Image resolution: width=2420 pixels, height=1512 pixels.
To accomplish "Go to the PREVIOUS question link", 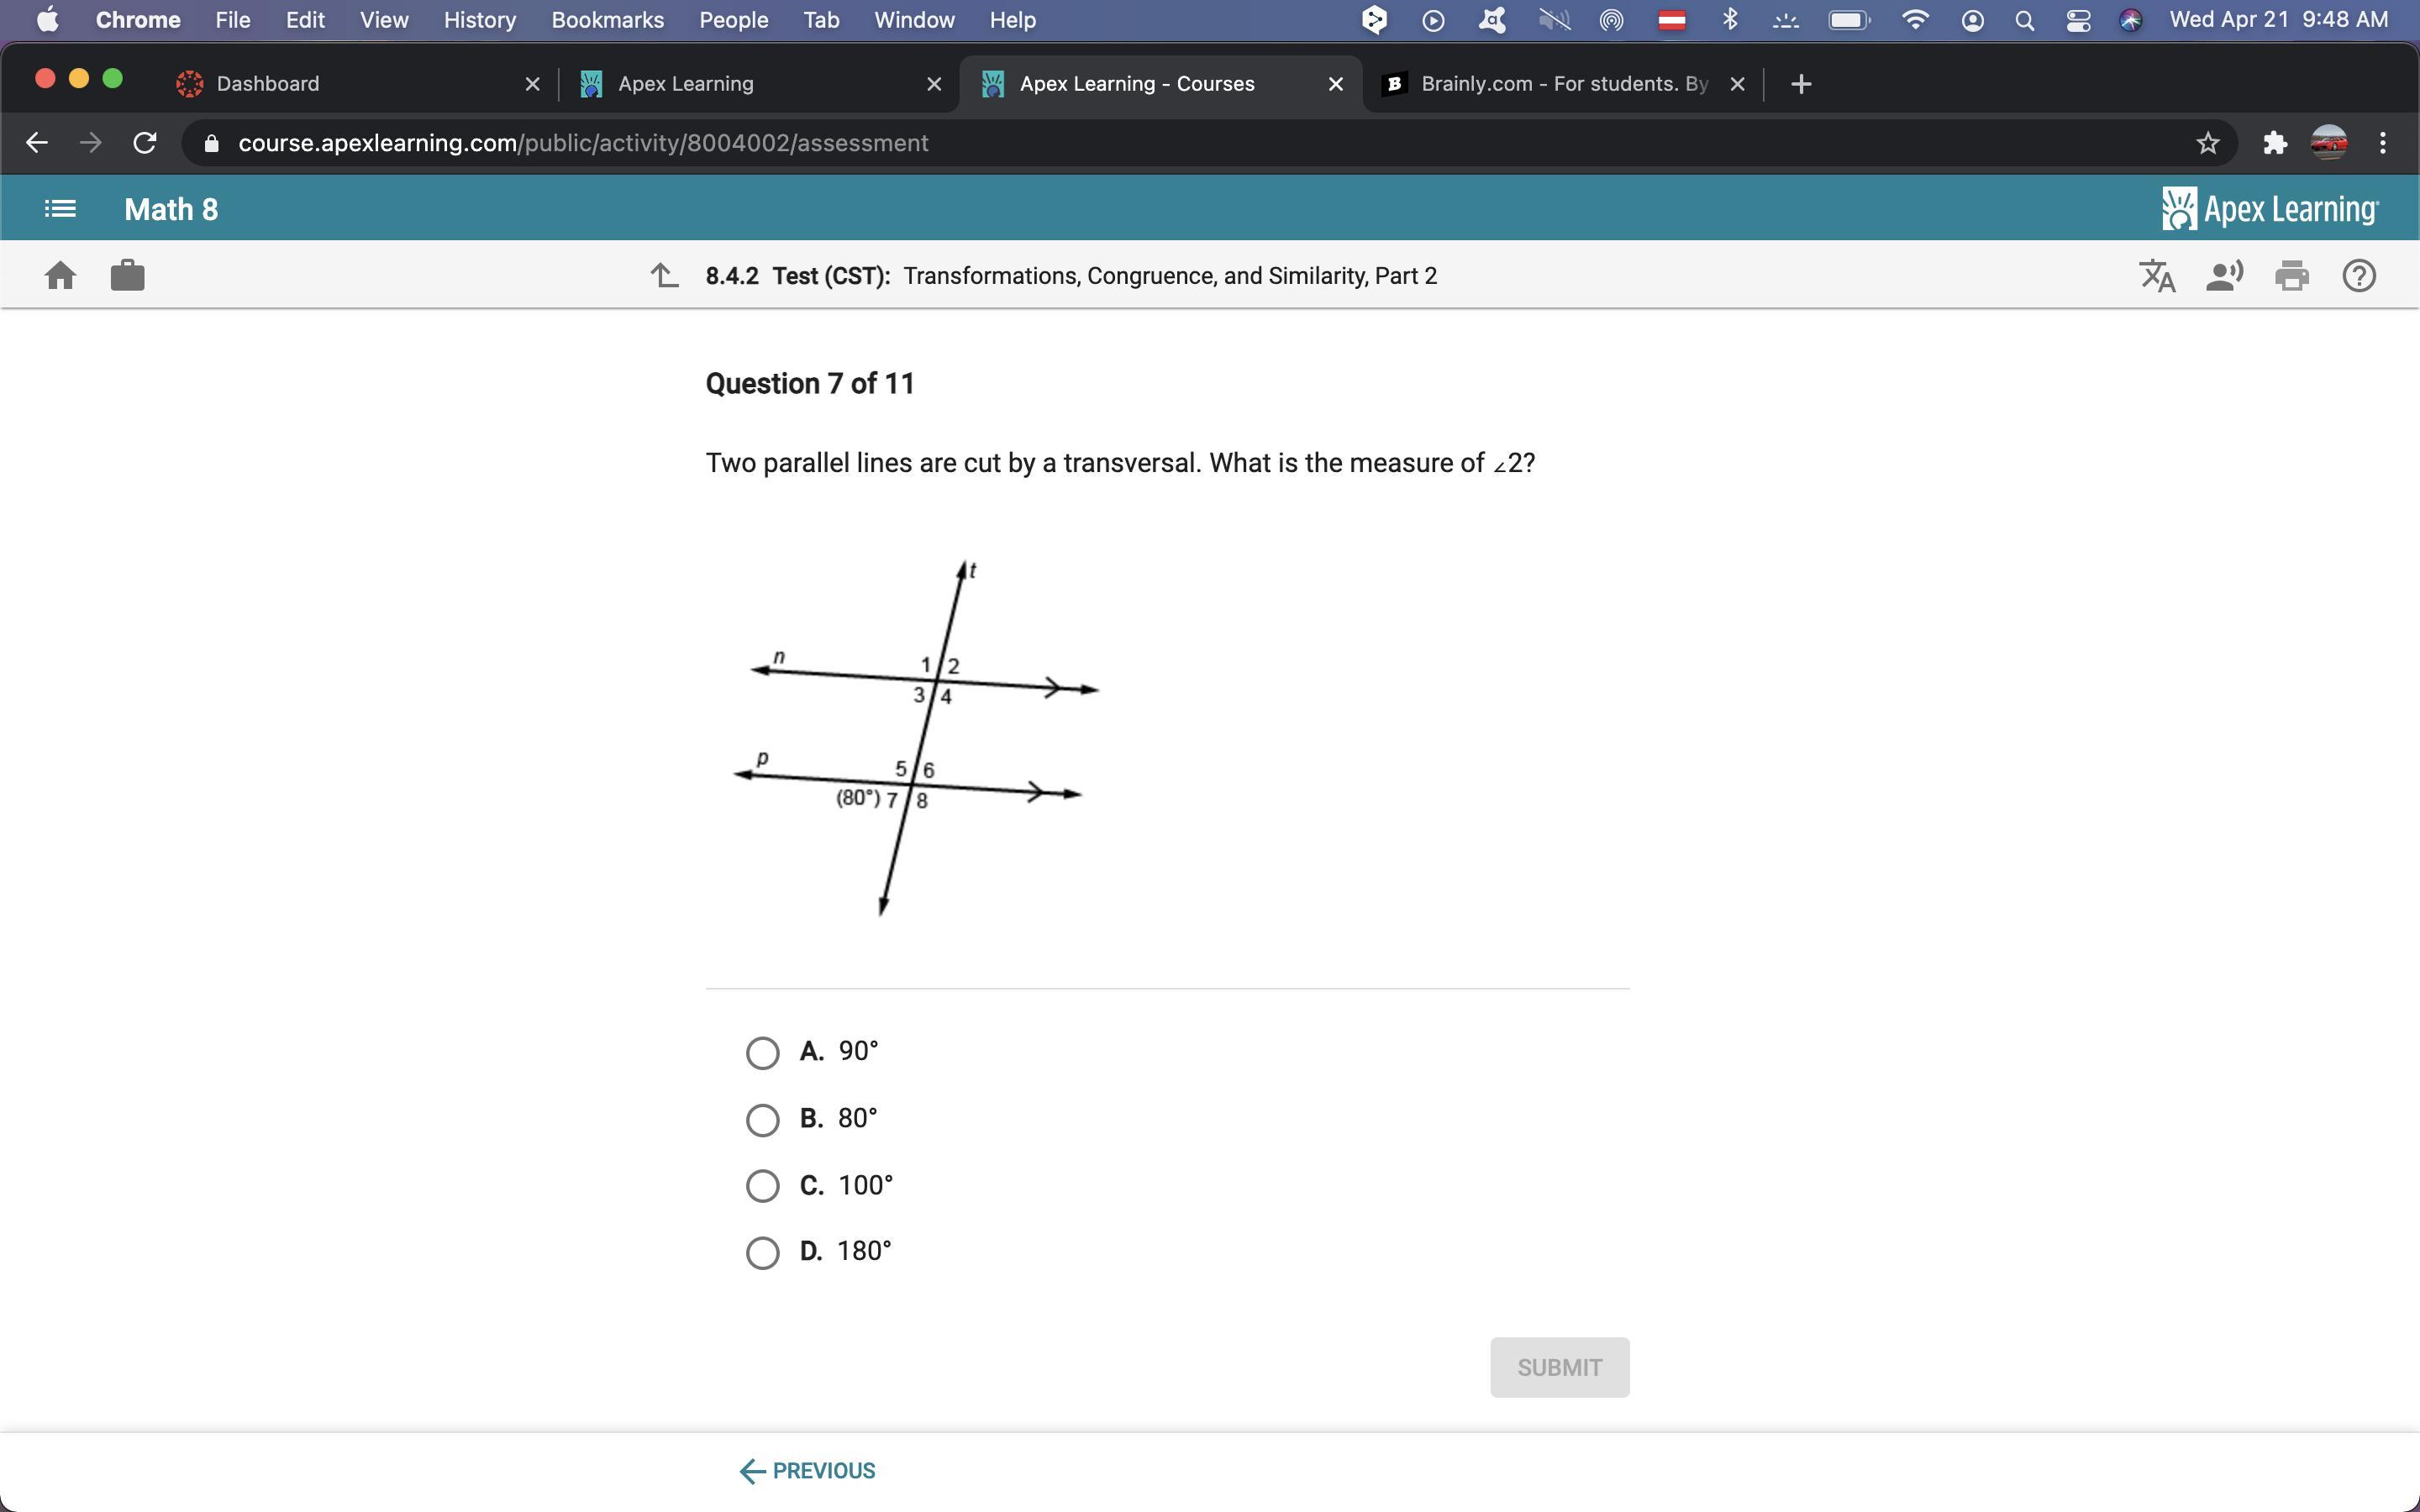I will (x=808, y=1470).
